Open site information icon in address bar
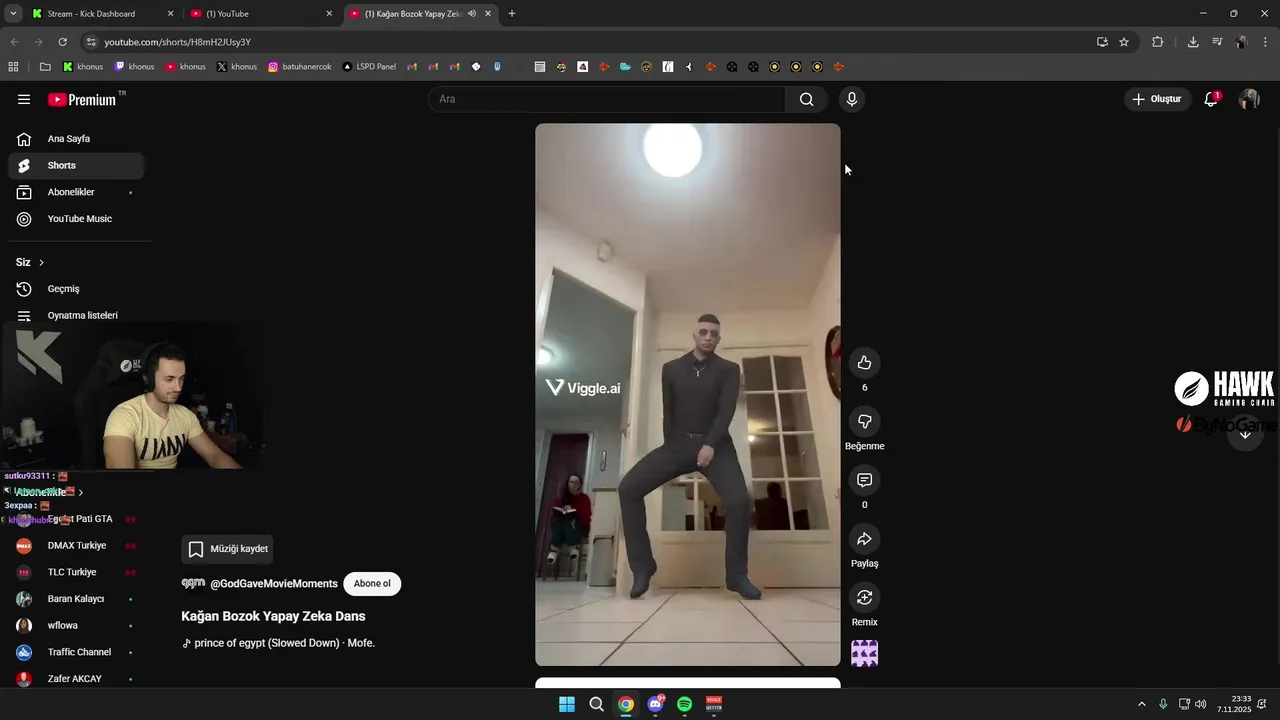 [x=91, y=42]
